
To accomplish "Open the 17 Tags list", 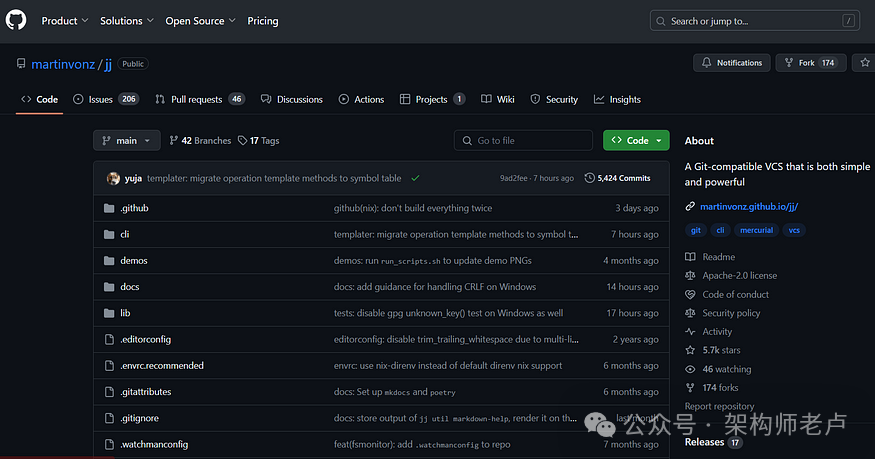I will [x=259, y=141].
